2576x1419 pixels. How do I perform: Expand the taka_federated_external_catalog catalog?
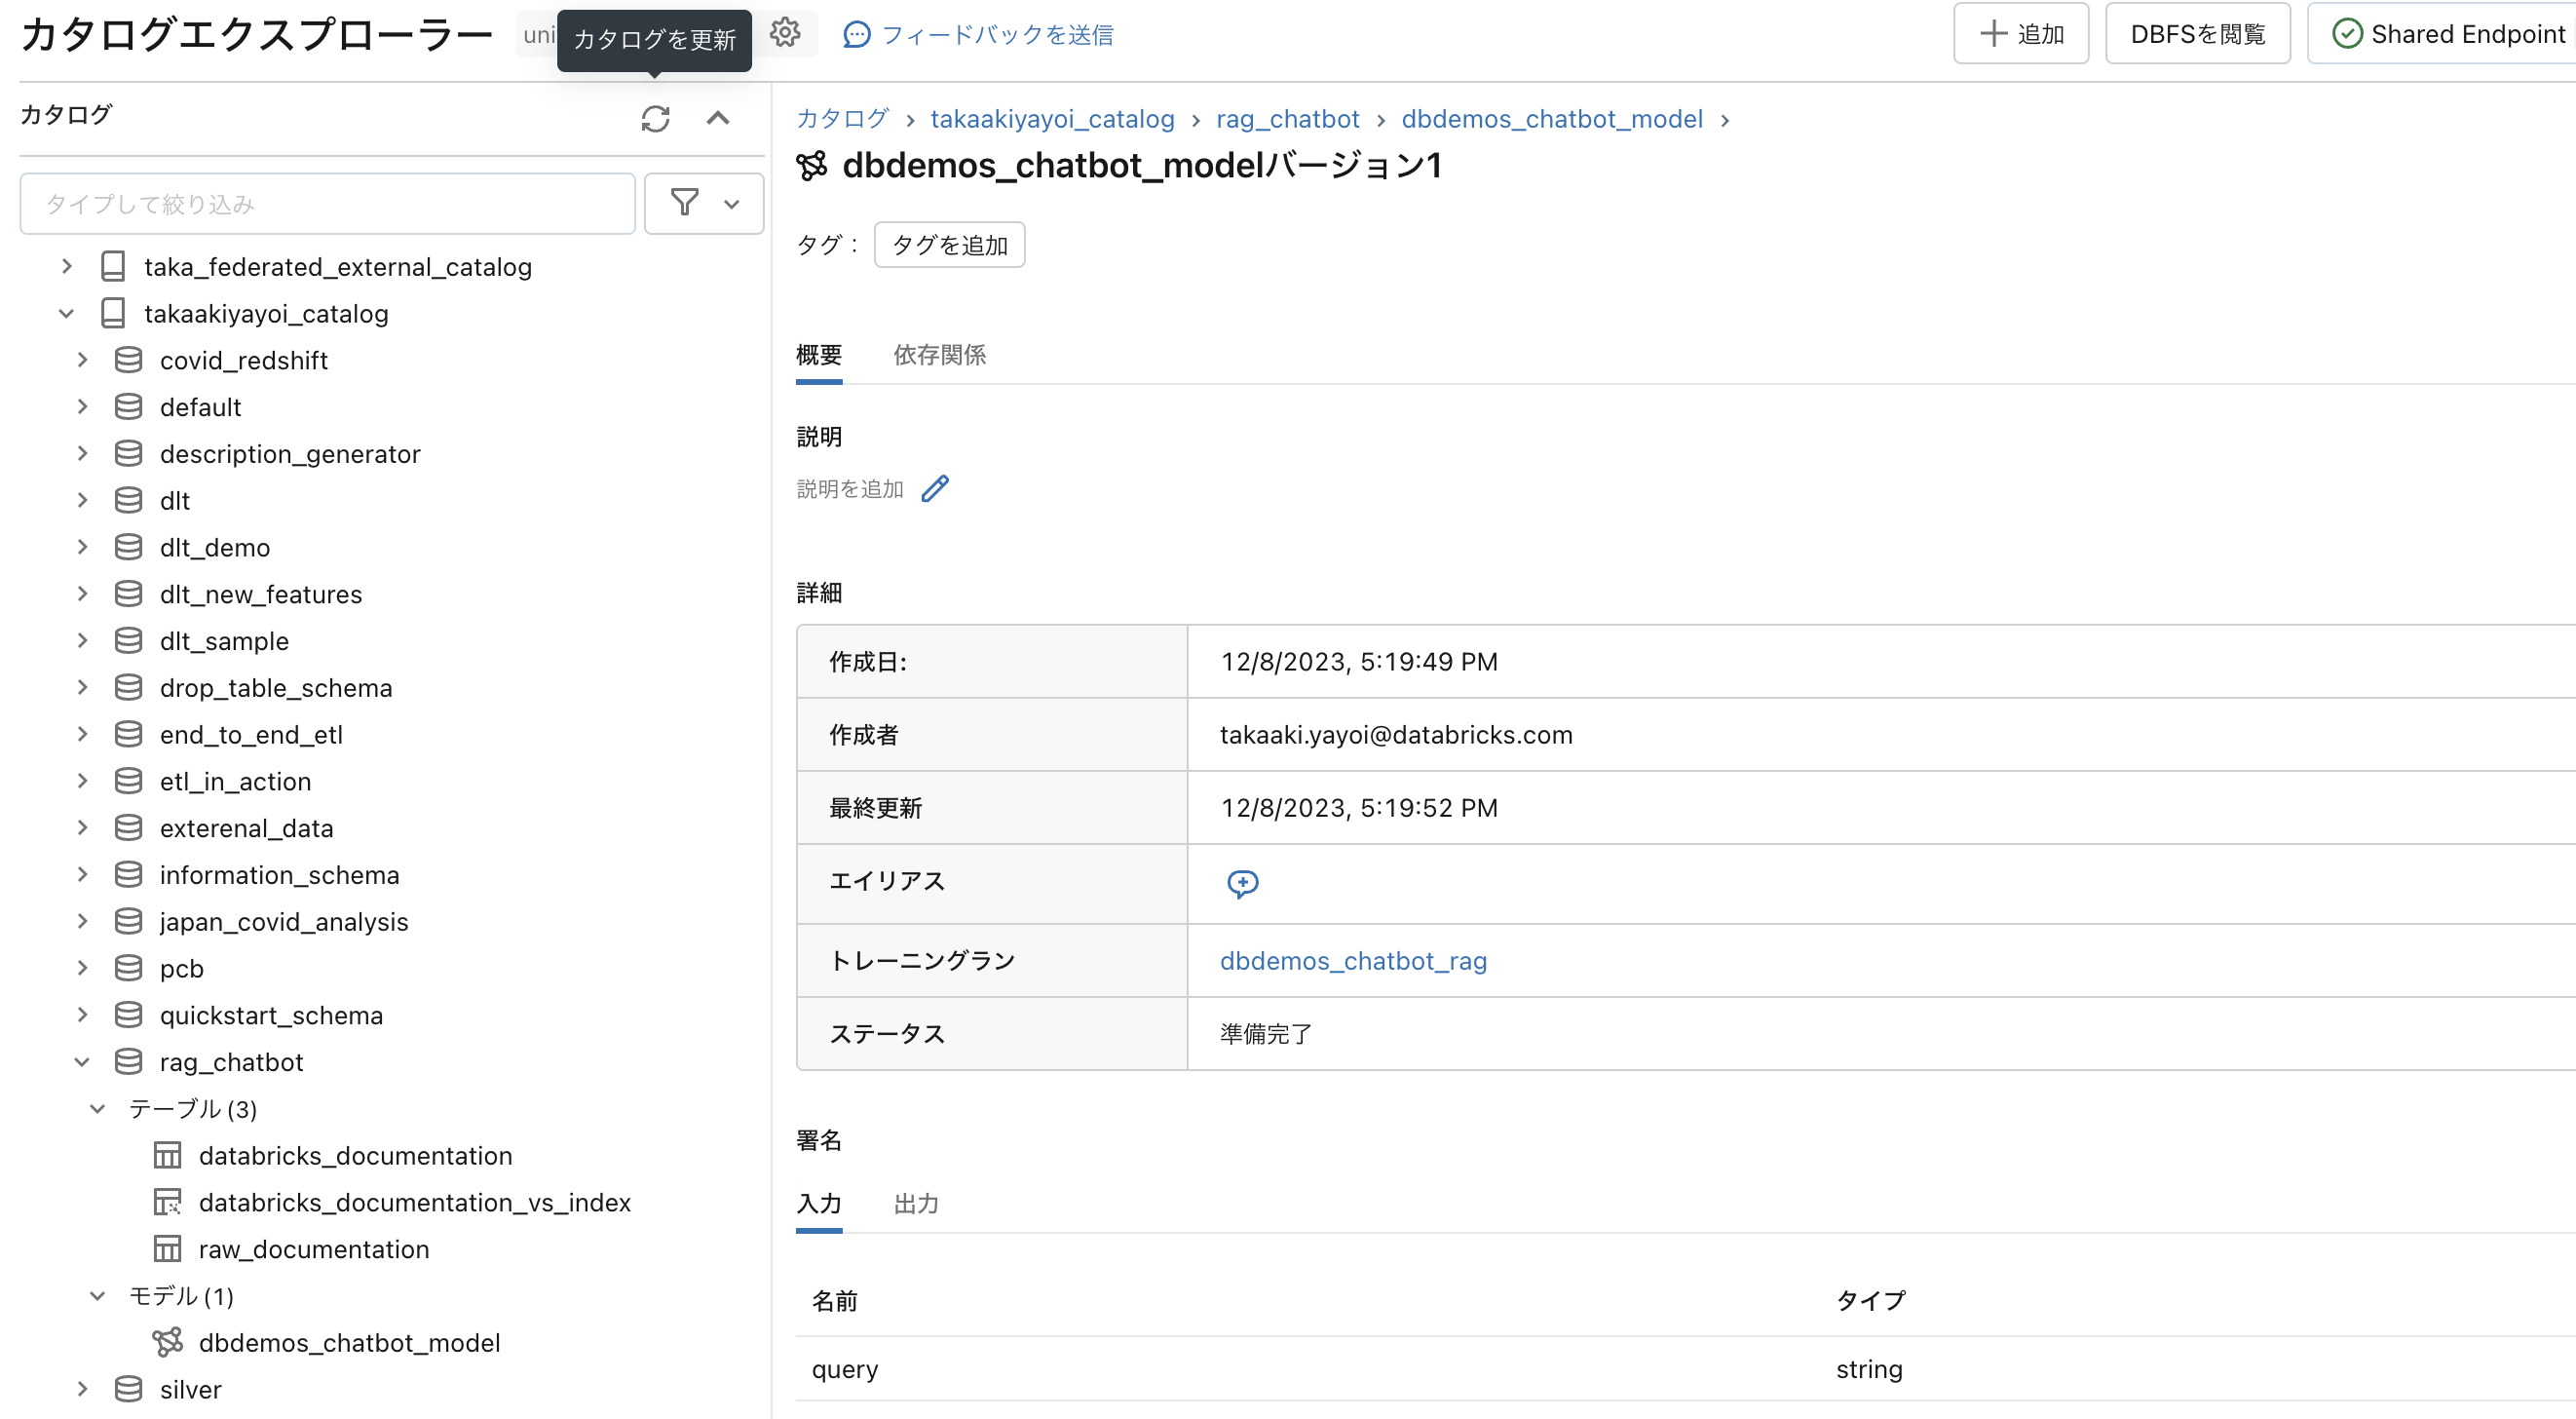(67, 266)
